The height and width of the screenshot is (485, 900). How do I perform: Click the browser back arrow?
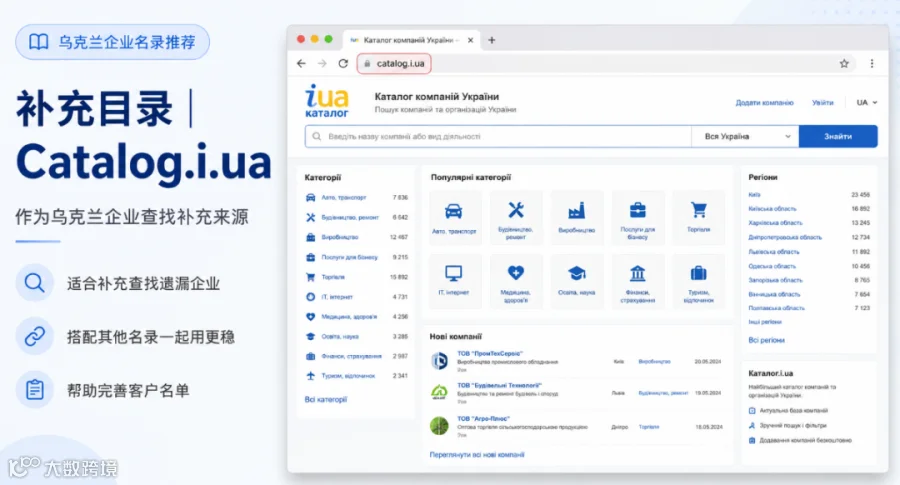(x=301, y=64)
